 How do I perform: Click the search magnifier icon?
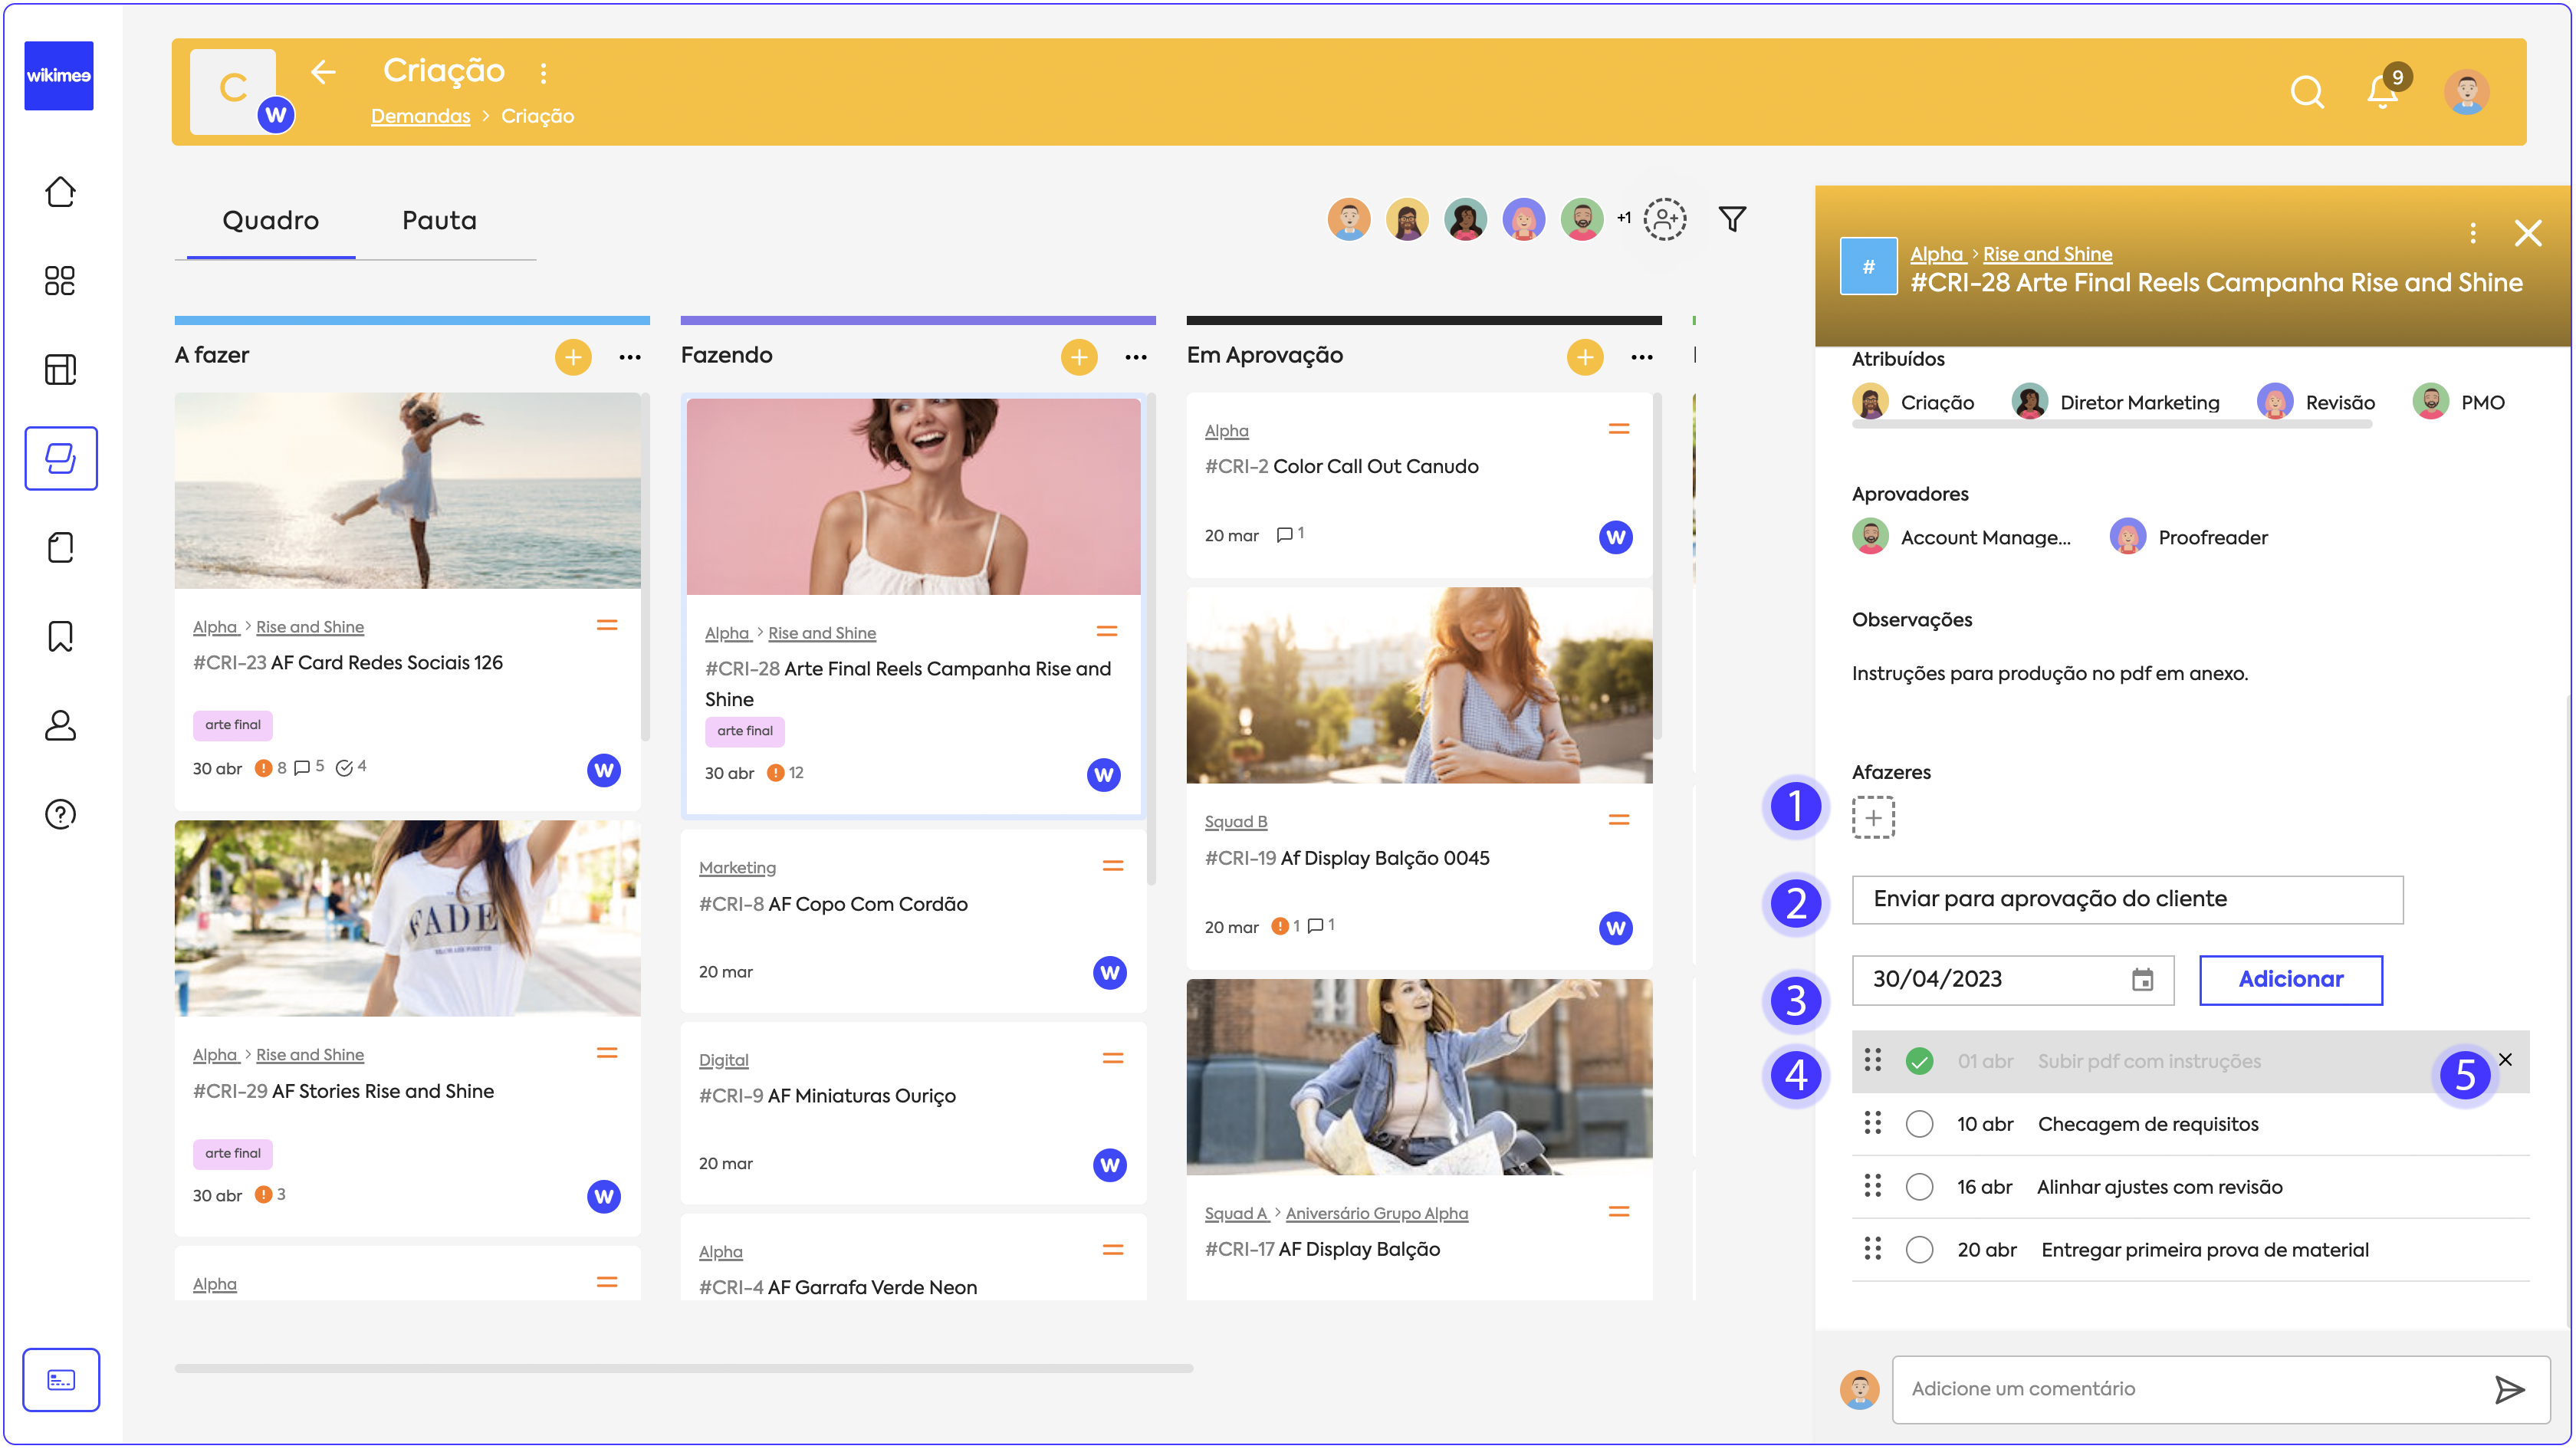coord(2306,92)
